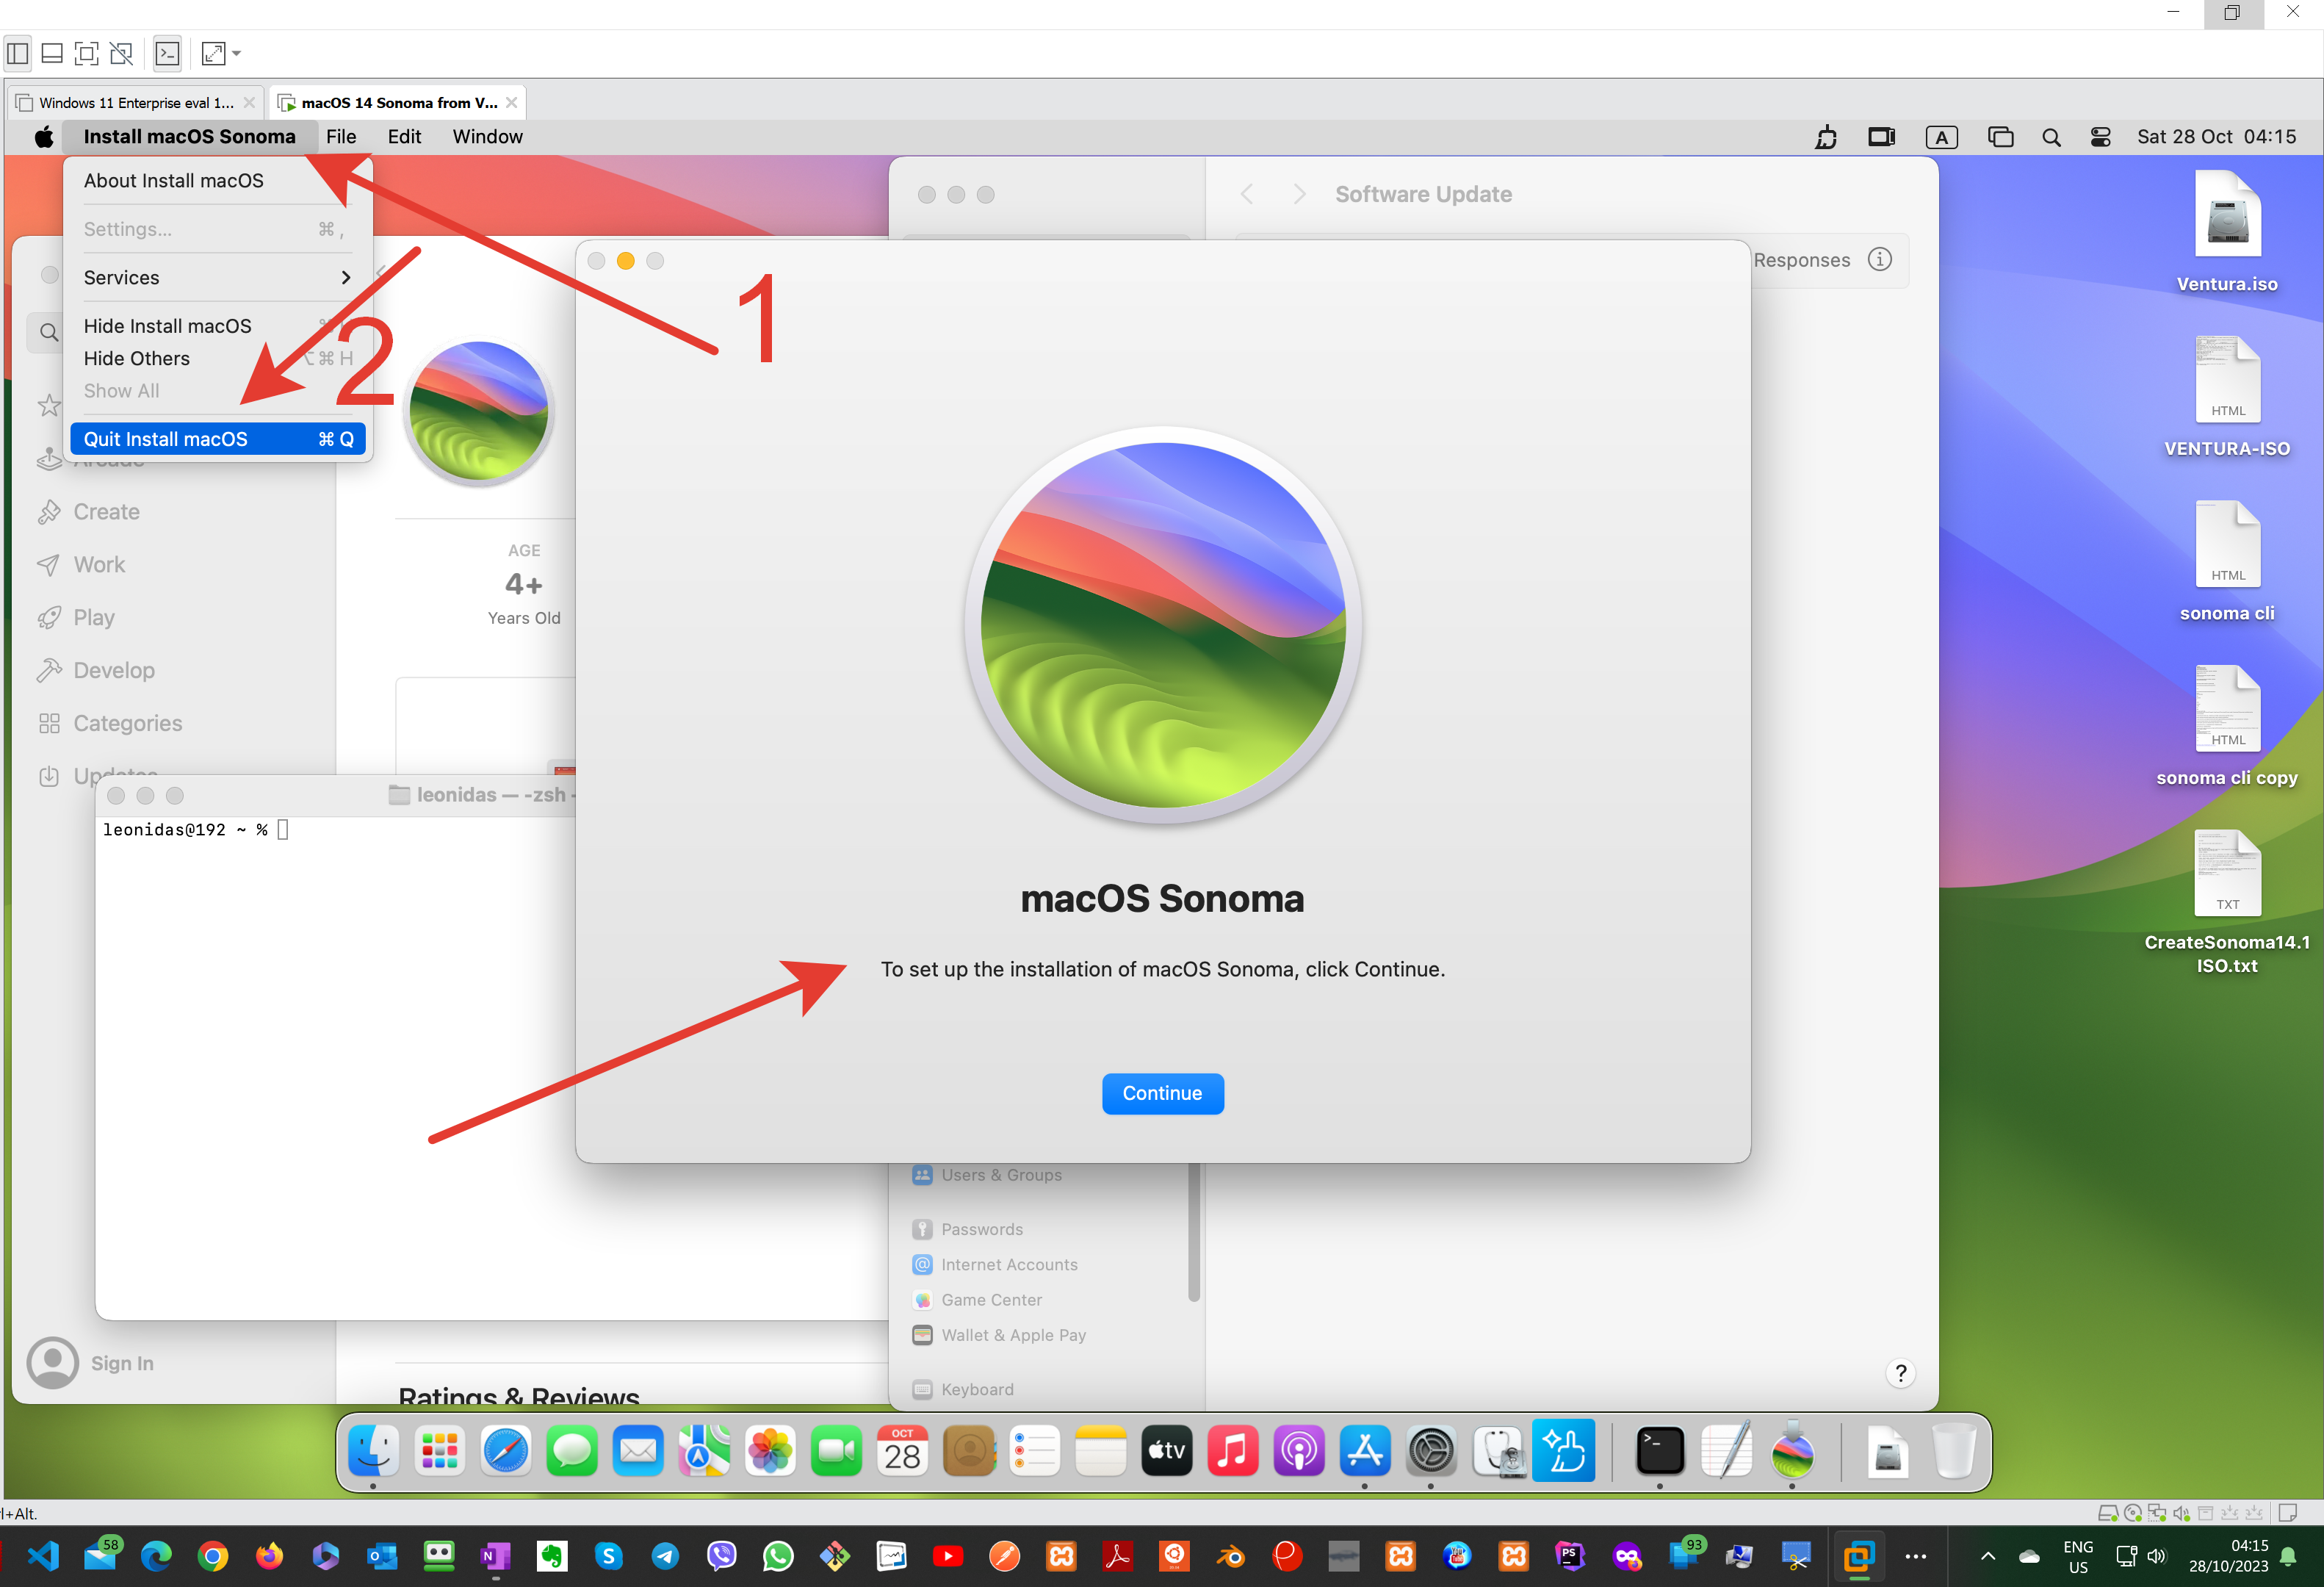Open Spotlight search in the menu bar
The height and width of the screenshot is (1587, 2324).
[x=2050, y=137]
